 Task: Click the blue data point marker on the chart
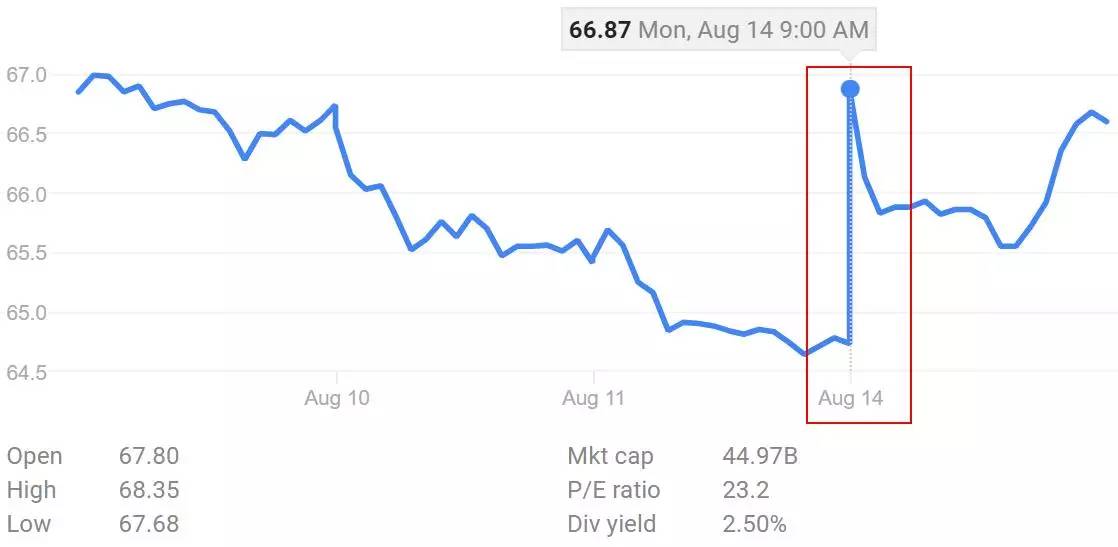[850, 89]
